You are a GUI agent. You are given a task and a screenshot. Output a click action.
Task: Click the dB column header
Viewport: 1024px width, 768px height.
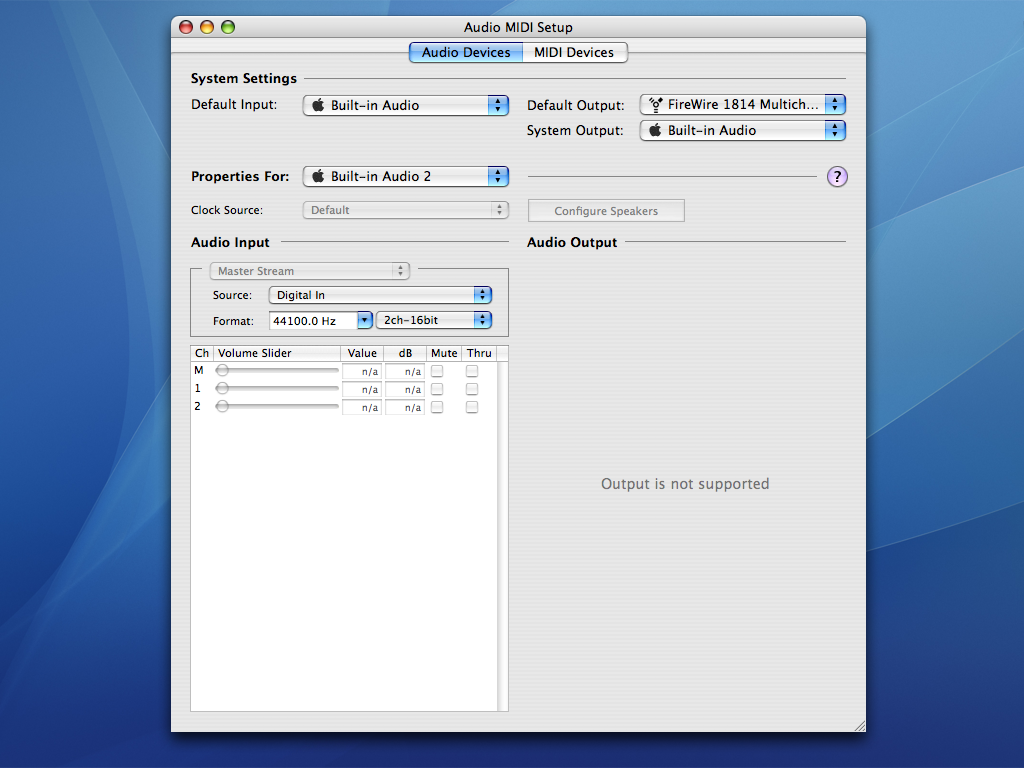tap(405, 353)
